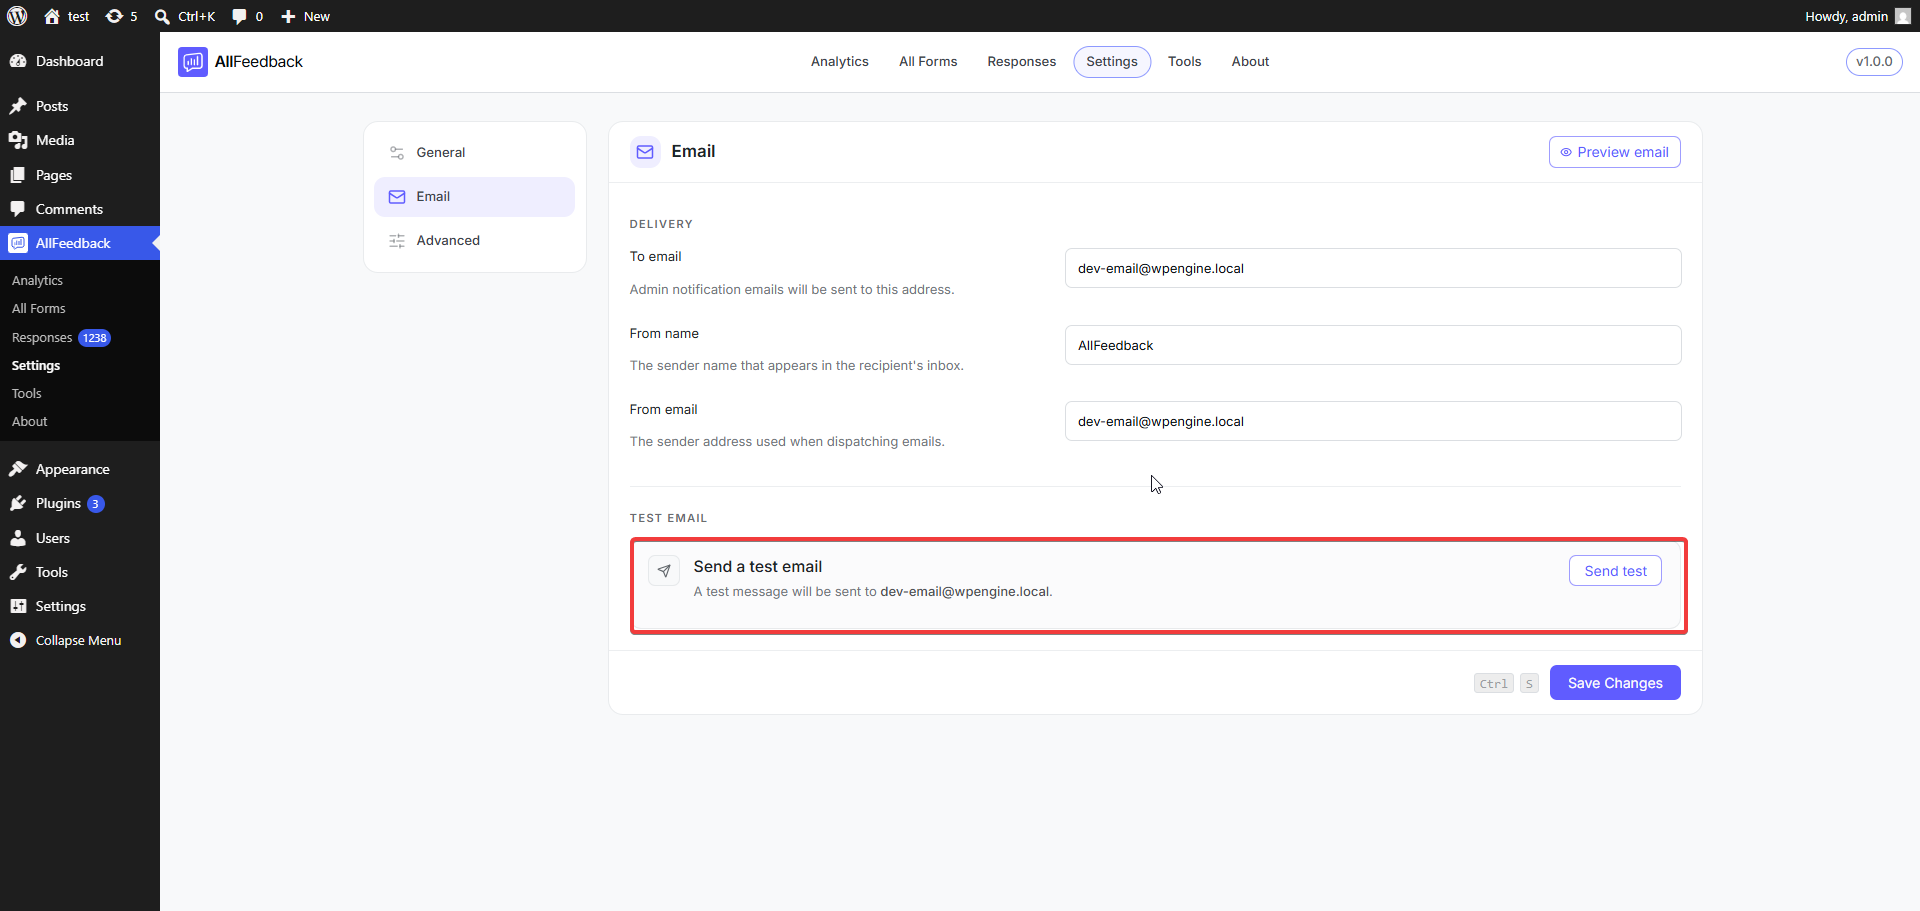Click the Plugins plug icon

pyautogui.click(x=18, y=503)
